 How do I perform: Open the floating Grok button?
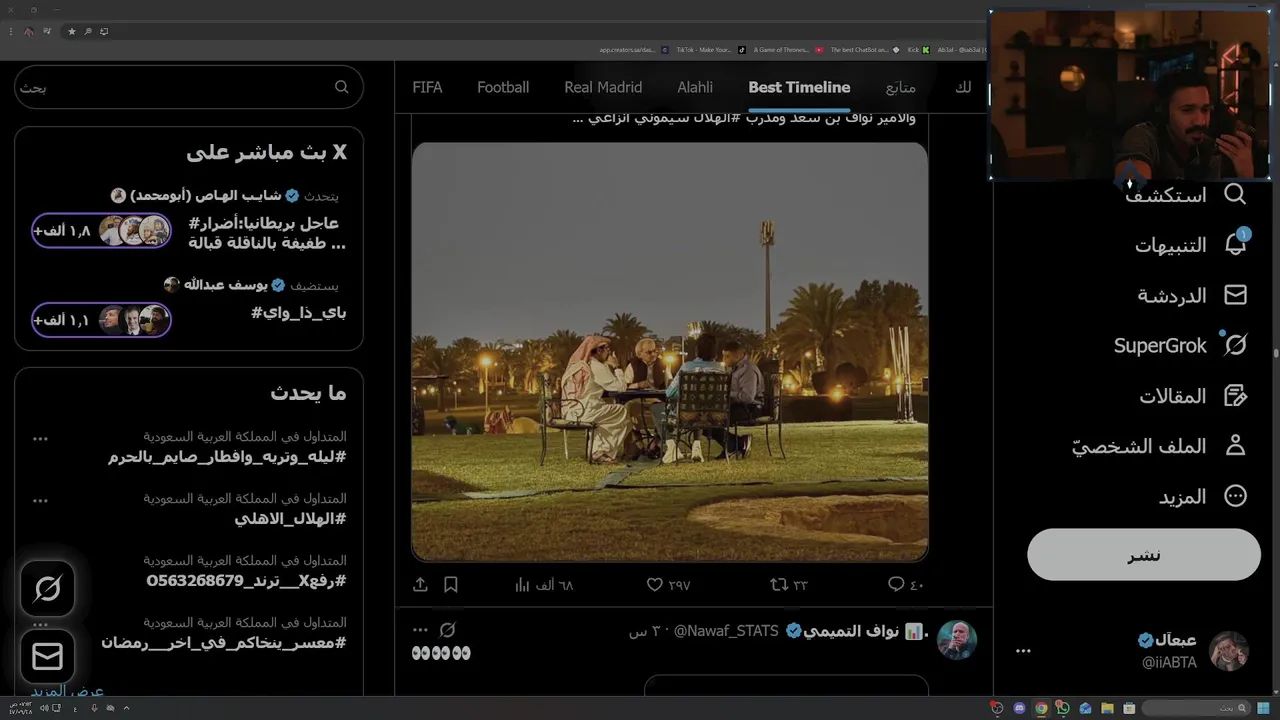pos(47,588)
